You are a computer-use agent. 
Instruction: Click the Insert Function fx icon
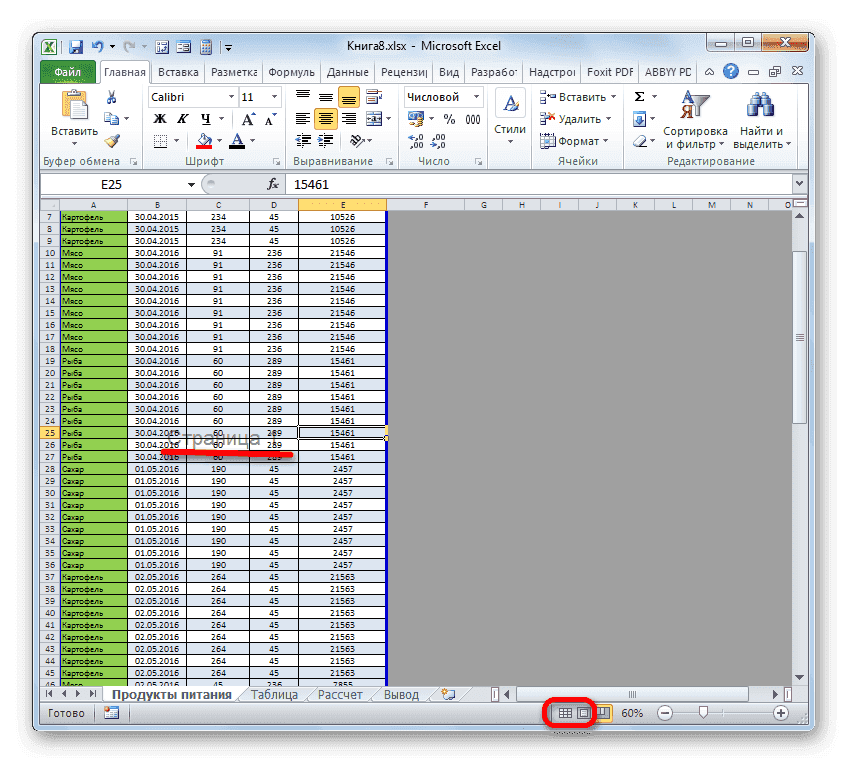click(272, 185)
